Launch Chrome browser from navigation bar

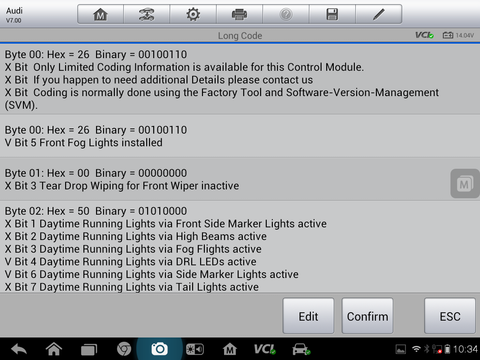click(124, 349)
